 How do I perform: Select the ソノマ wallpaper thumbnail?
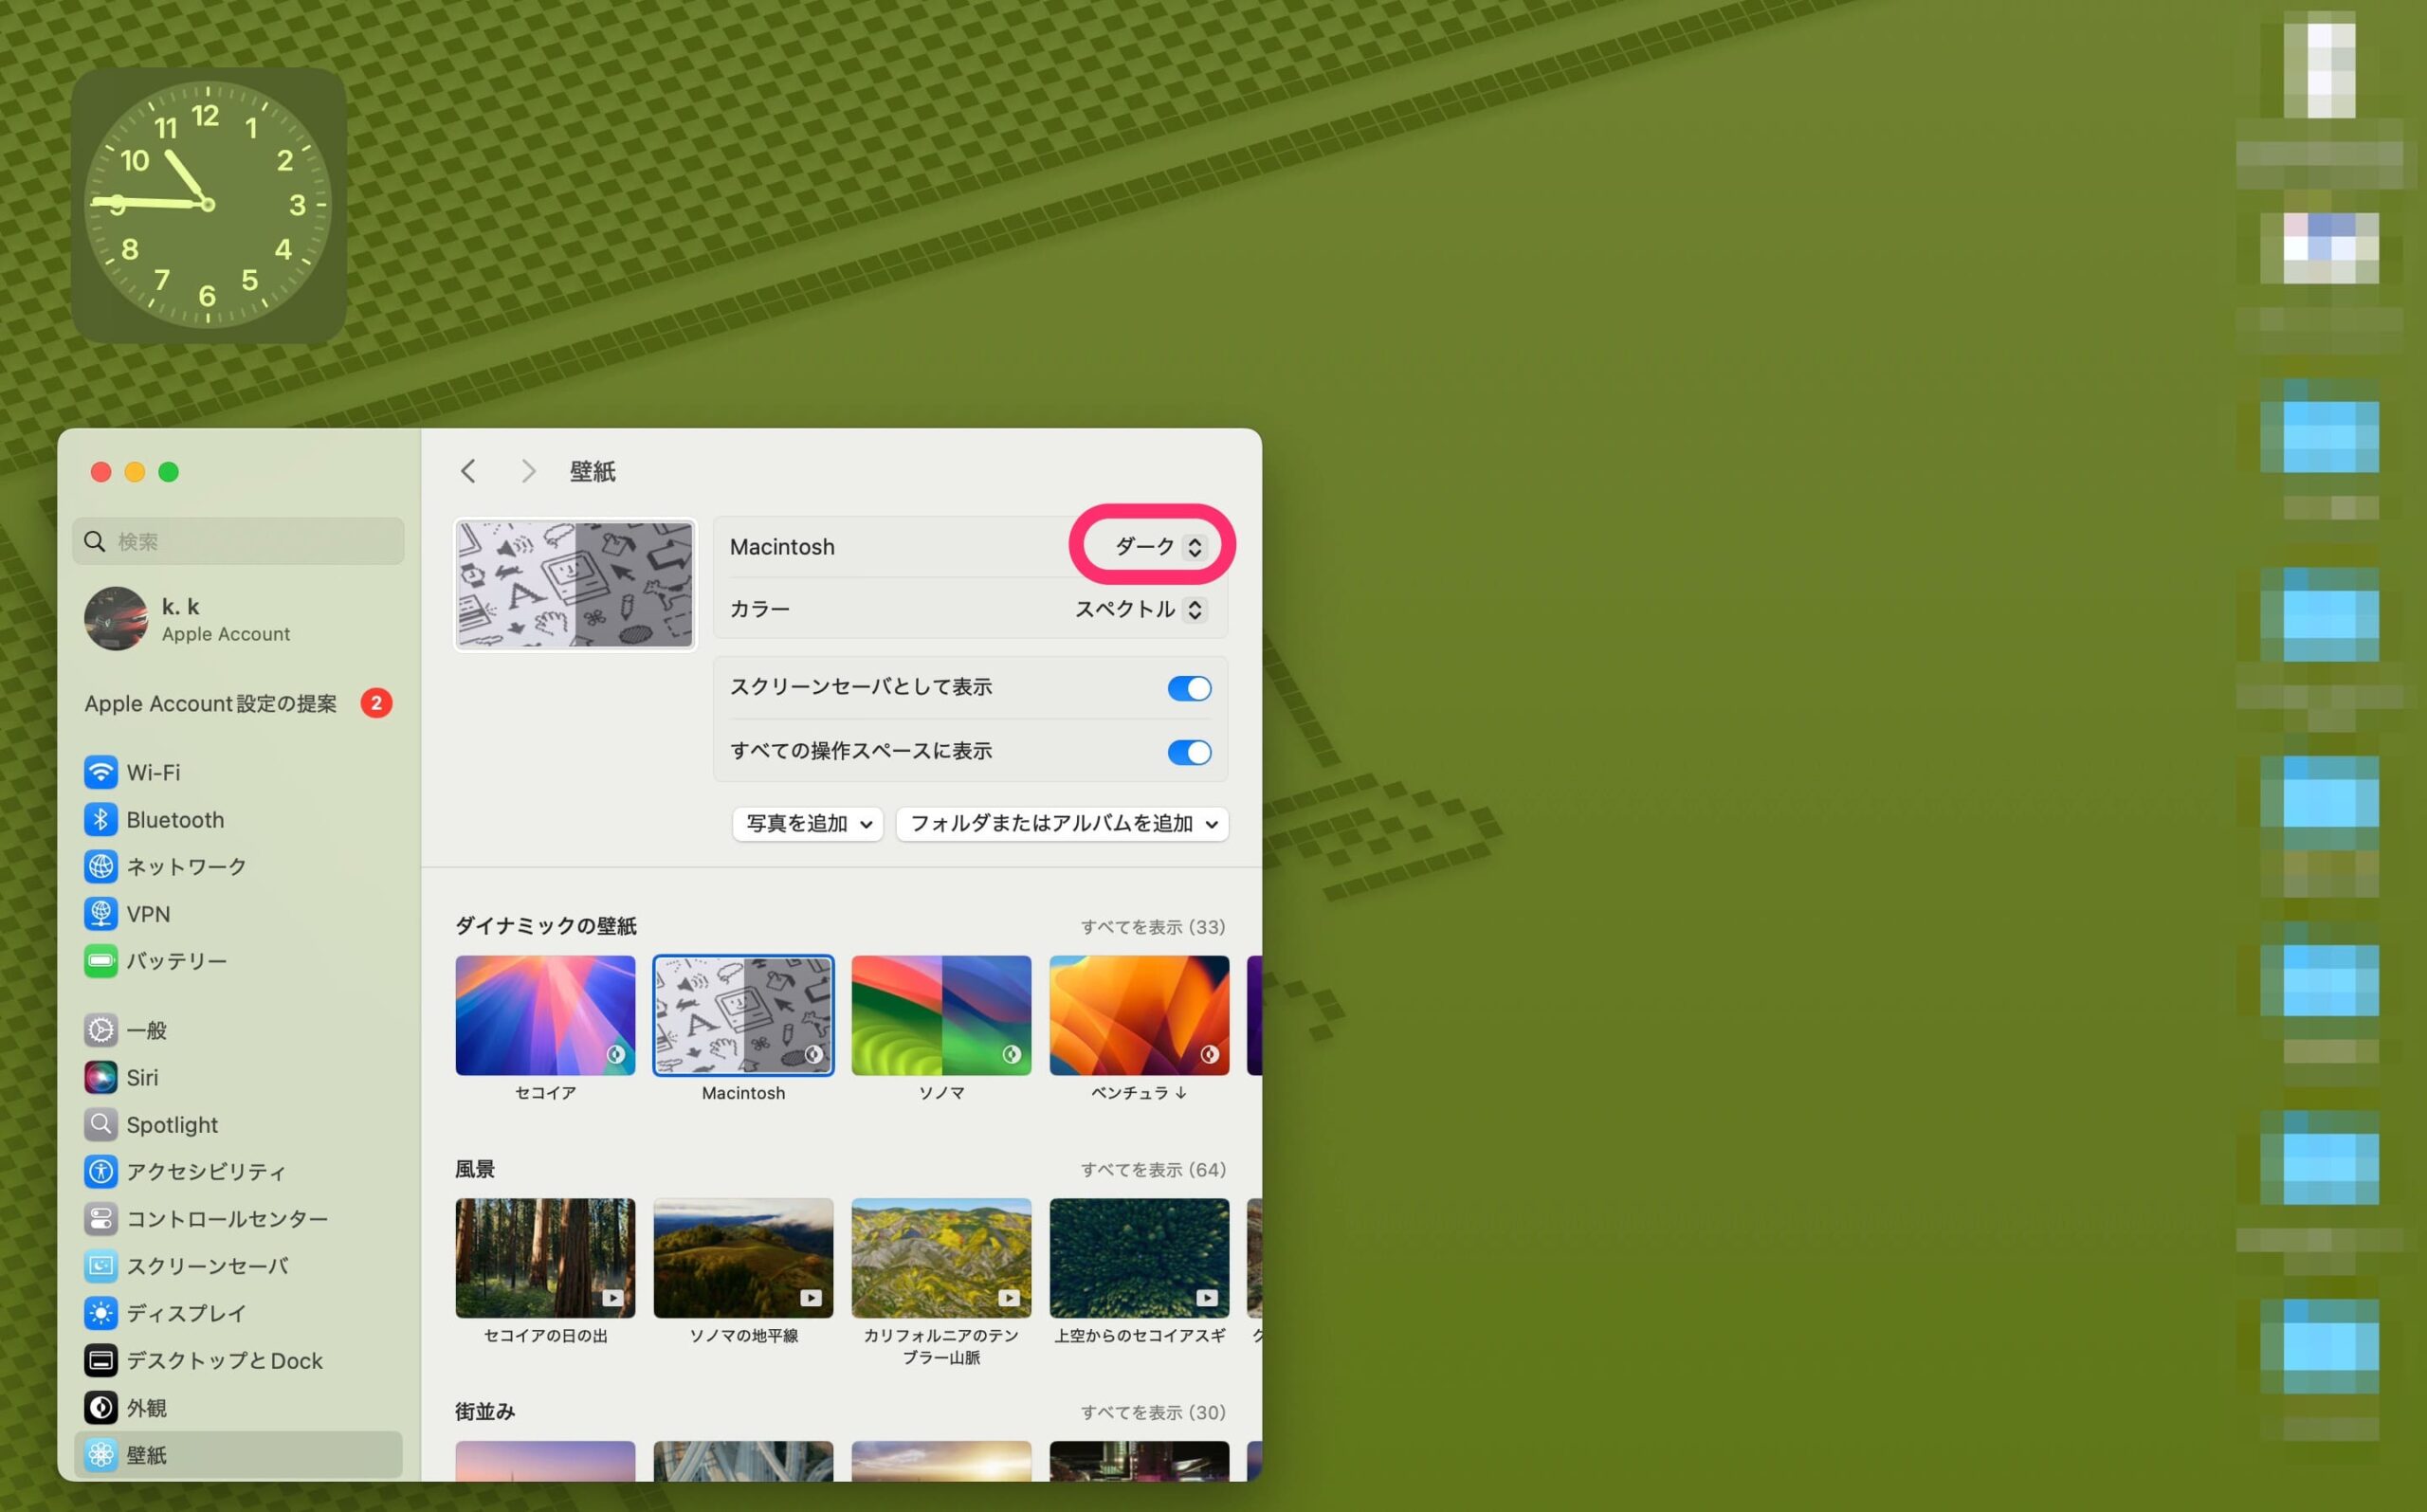[941, 1015]
